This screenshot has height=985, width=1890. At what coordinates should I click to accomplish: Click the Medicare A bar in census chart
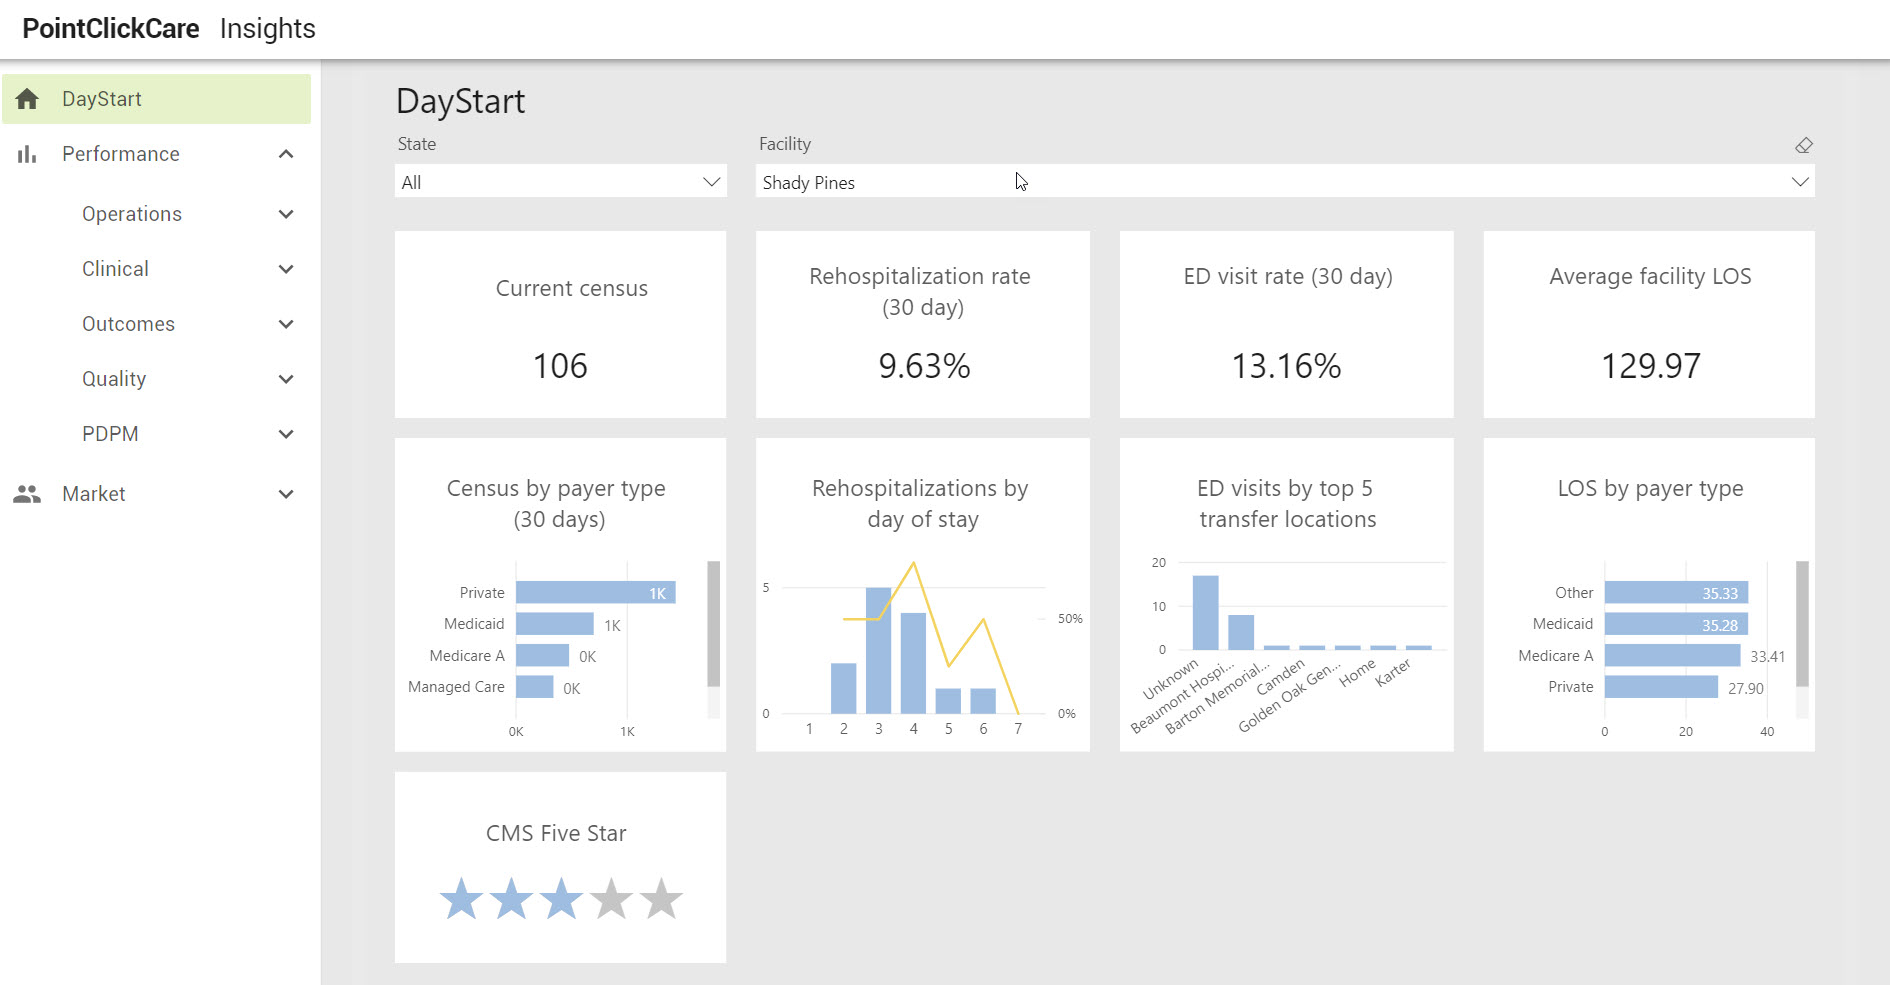point(542,656)
